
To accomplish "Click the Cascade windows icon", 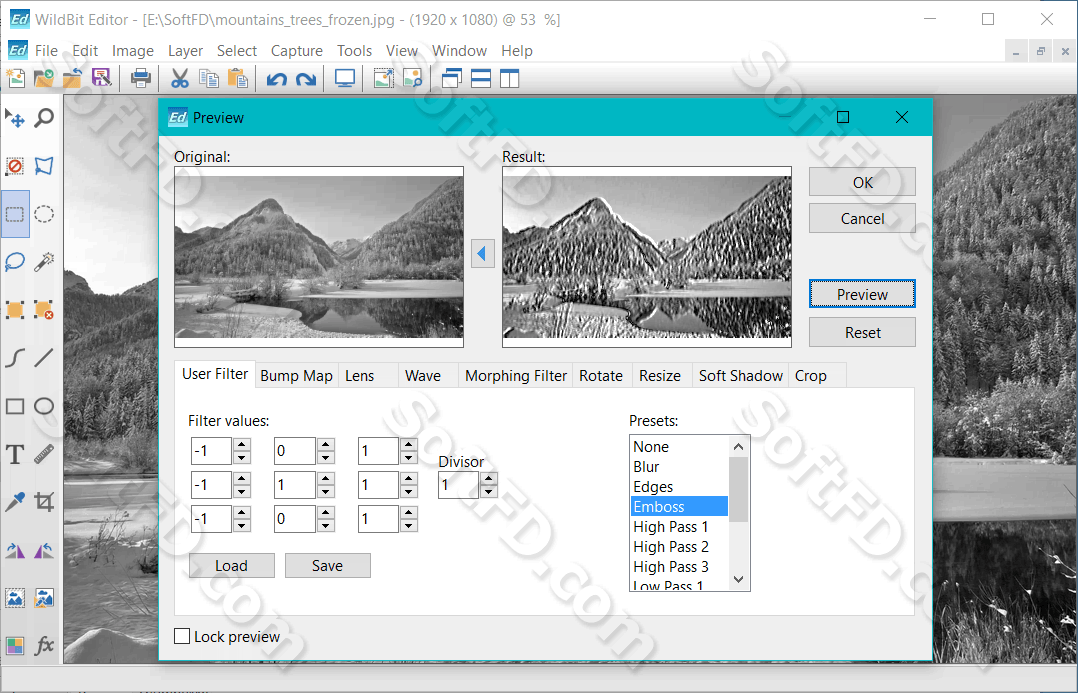I will point(452,78).
